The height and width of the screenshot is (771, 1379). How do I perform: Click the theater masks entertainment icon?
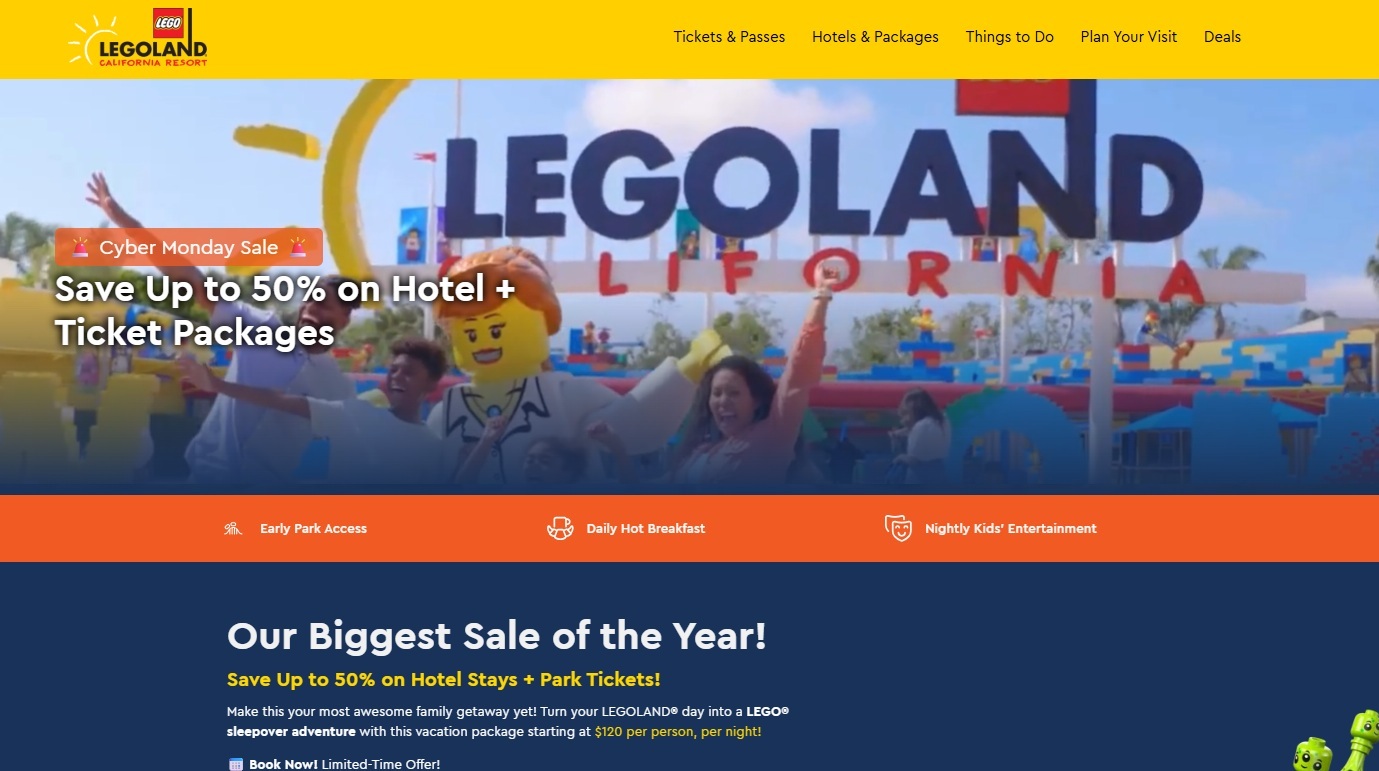[899, 528]
